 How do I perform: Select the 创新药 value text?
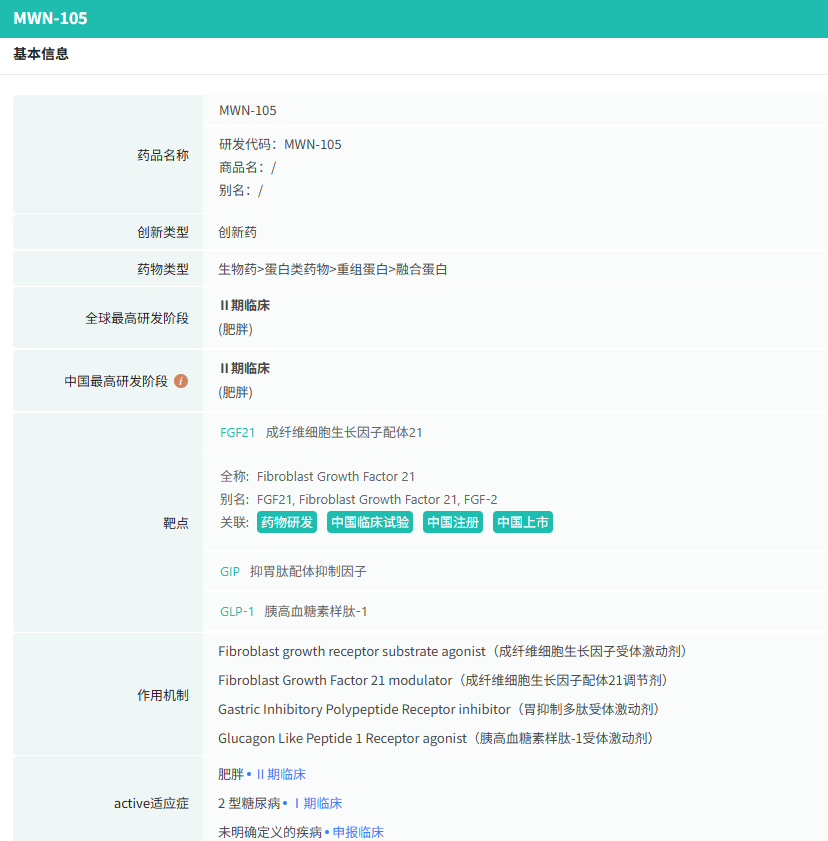pyautogui.click(x=238, y=232)
